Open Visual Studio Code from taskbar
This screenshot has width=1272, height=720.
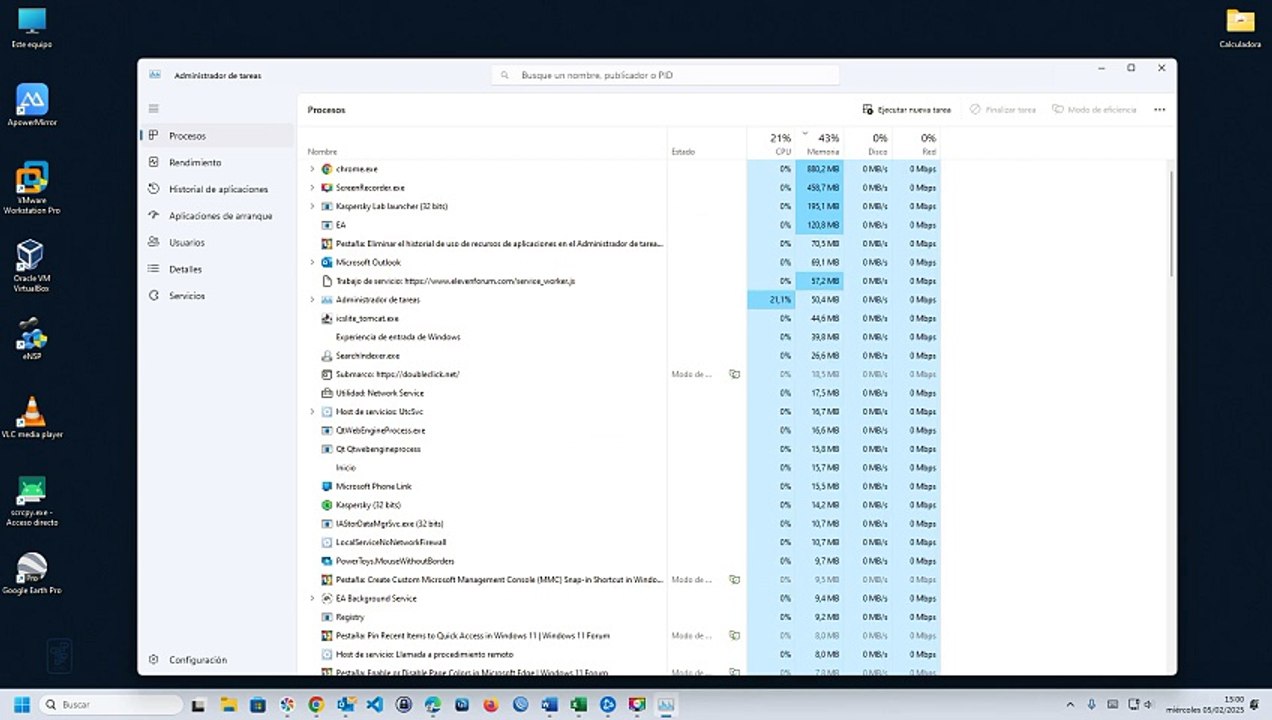(374, 704)
